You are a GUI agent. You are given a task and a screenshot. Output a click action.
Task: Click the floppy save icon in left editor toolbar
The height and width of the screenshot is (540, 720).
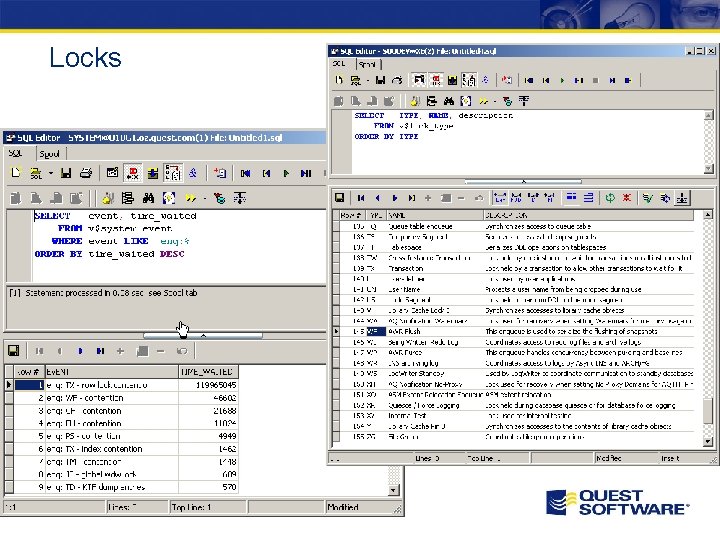tap(66, 173)
